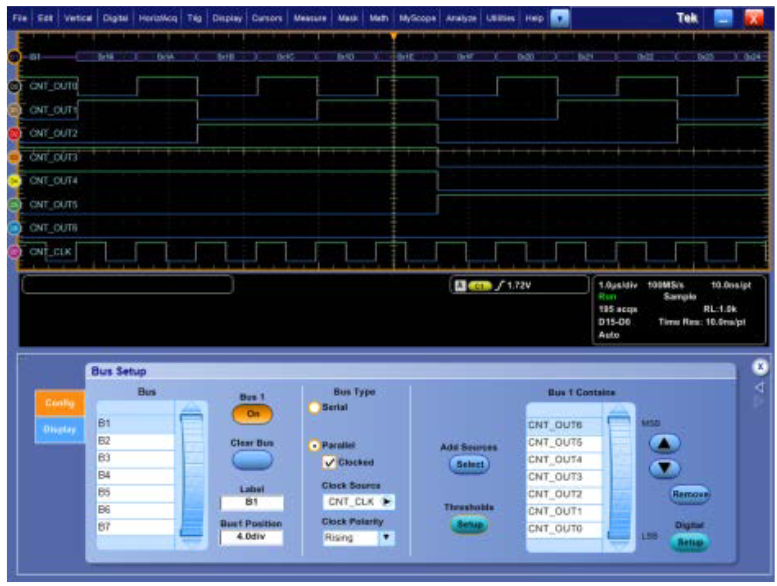Screen dimensions: 777x586
Task: Switch to the Display tab
Action: [x=60, y=429]
